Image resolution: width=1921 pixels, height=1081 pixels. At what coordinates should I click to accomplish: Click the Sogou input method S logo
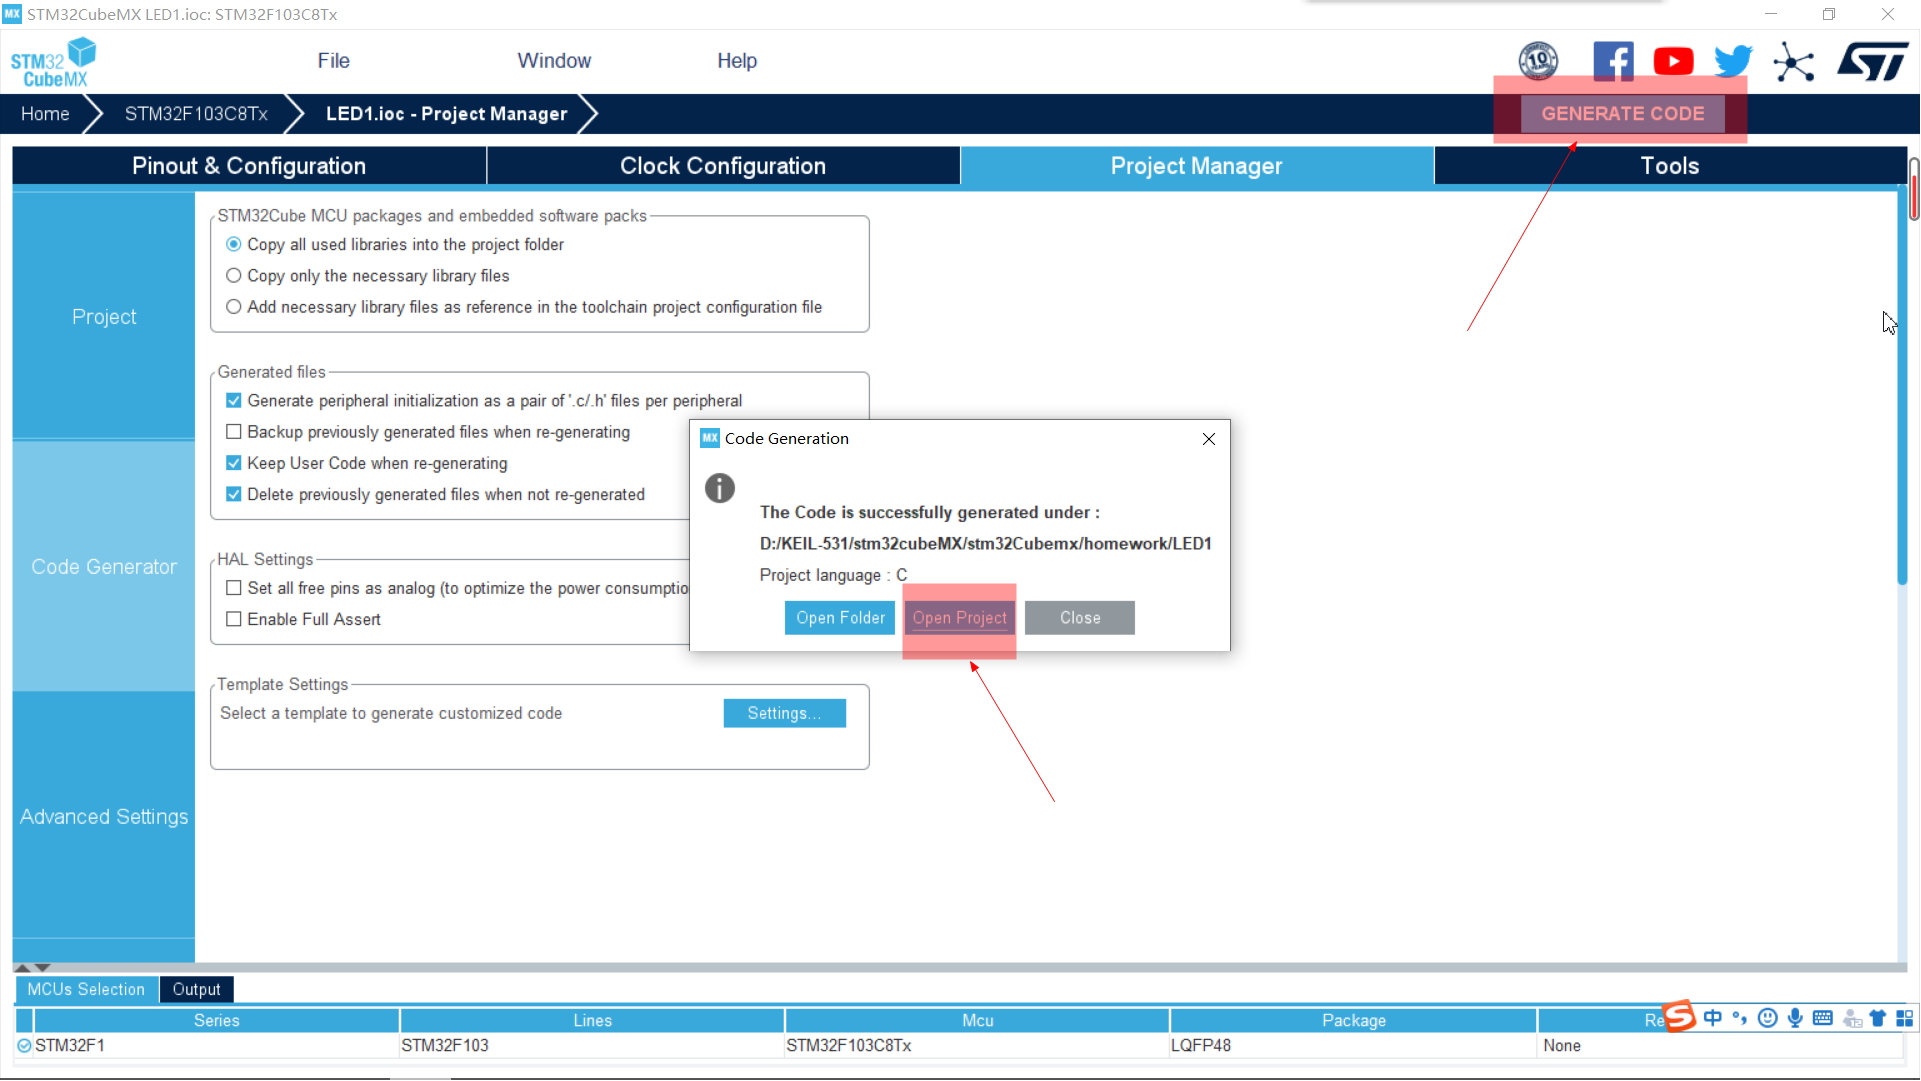pos(1679,1017)
